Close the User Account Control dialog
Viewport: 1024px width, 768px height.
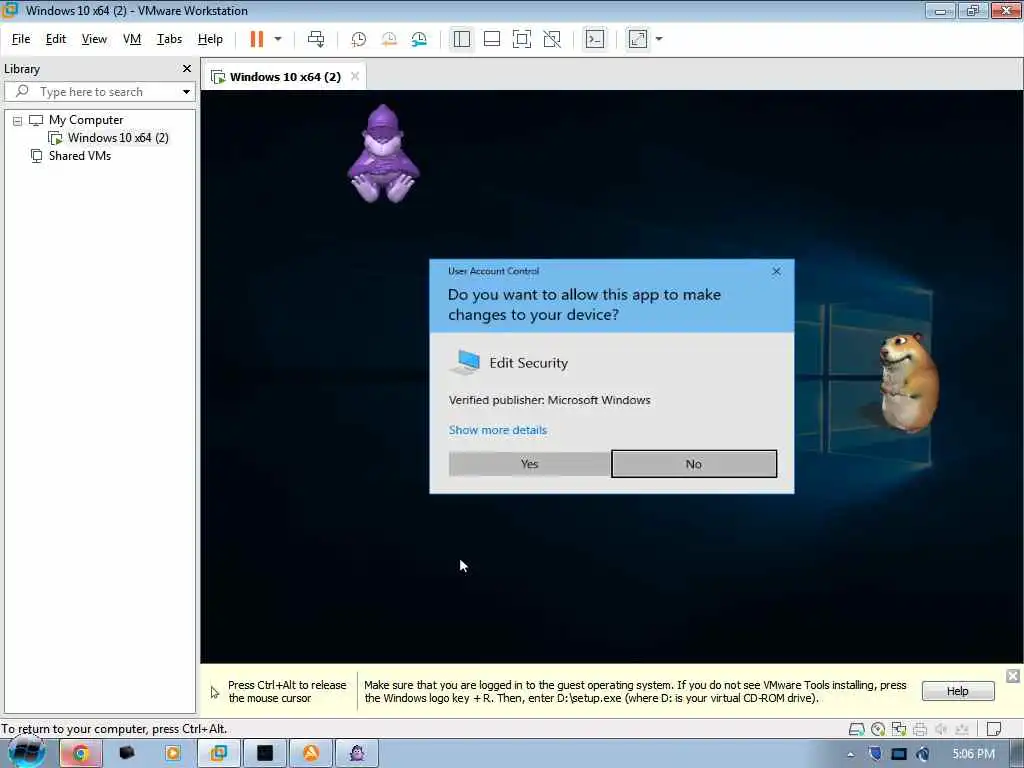776,271
